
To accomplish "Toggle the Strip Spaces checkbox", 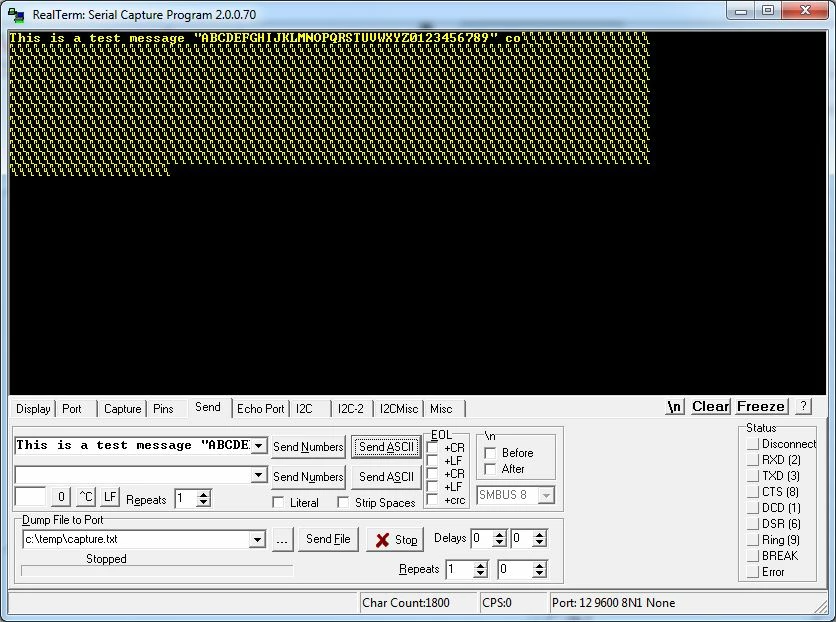I will 343,503.
